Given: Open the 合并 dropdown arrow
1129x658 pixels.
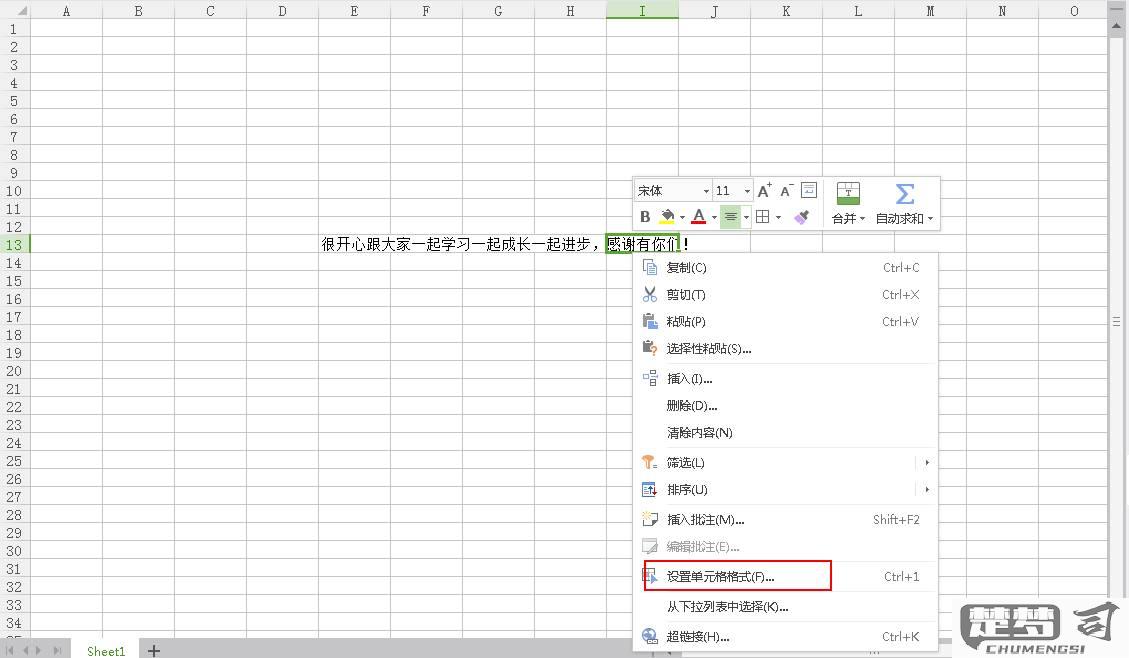Looking at the screenshot, I should pyautogui.click(x=862, y=219).
